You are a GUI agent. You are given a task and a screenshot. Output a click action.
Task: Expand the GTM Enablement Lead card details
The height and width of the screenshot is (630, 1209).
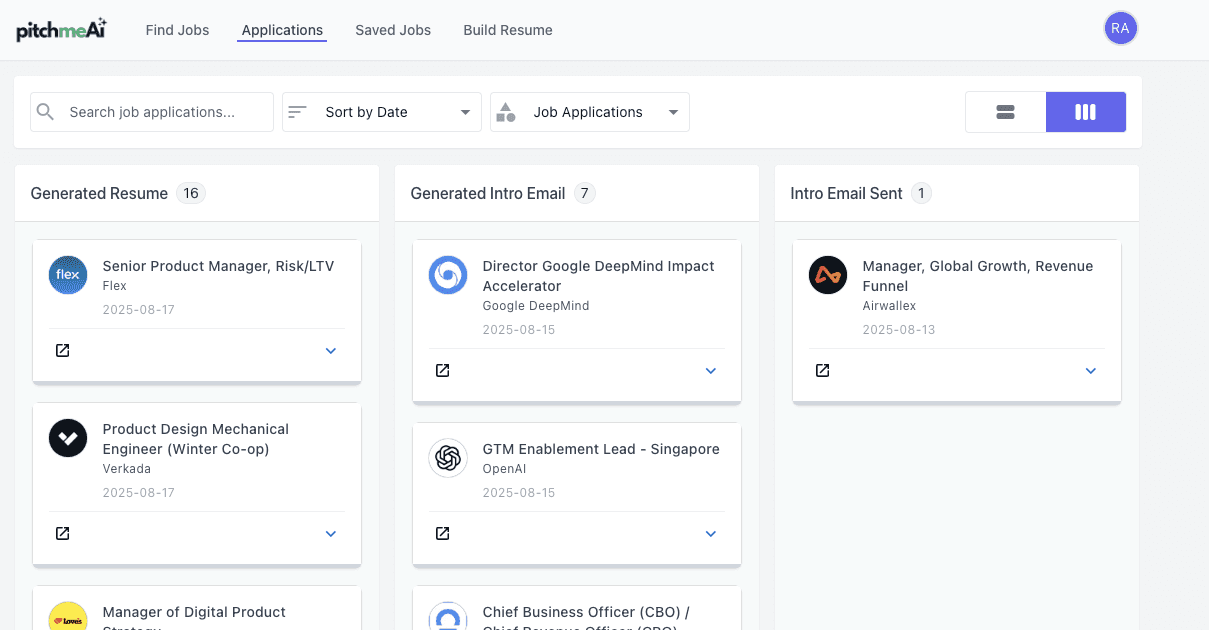point(710,533)
